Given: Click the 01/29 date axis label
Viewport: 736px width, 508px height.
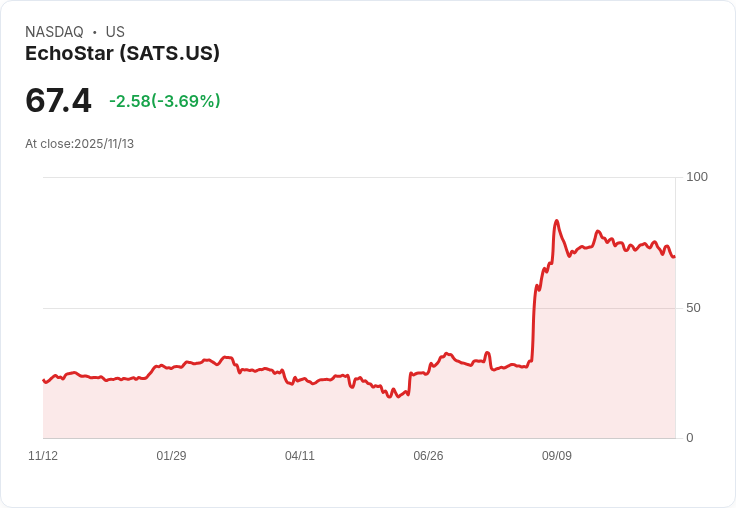Looking at the screenshot, I should pos(171,455).
